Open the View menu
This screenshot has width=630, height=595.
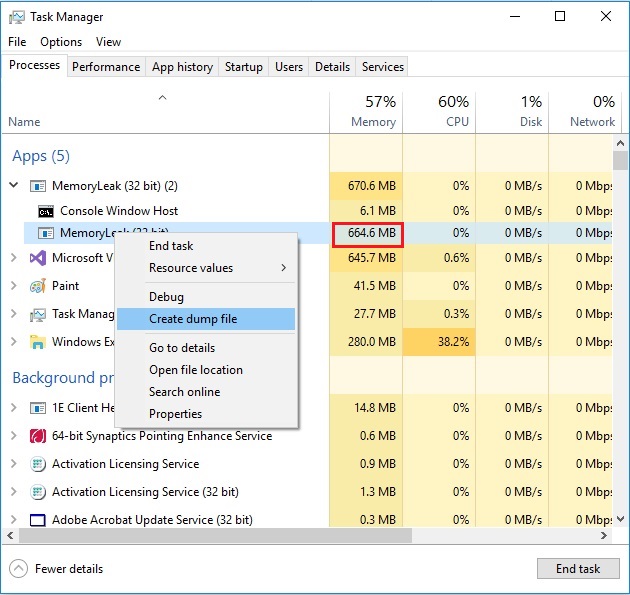[108, 42]
